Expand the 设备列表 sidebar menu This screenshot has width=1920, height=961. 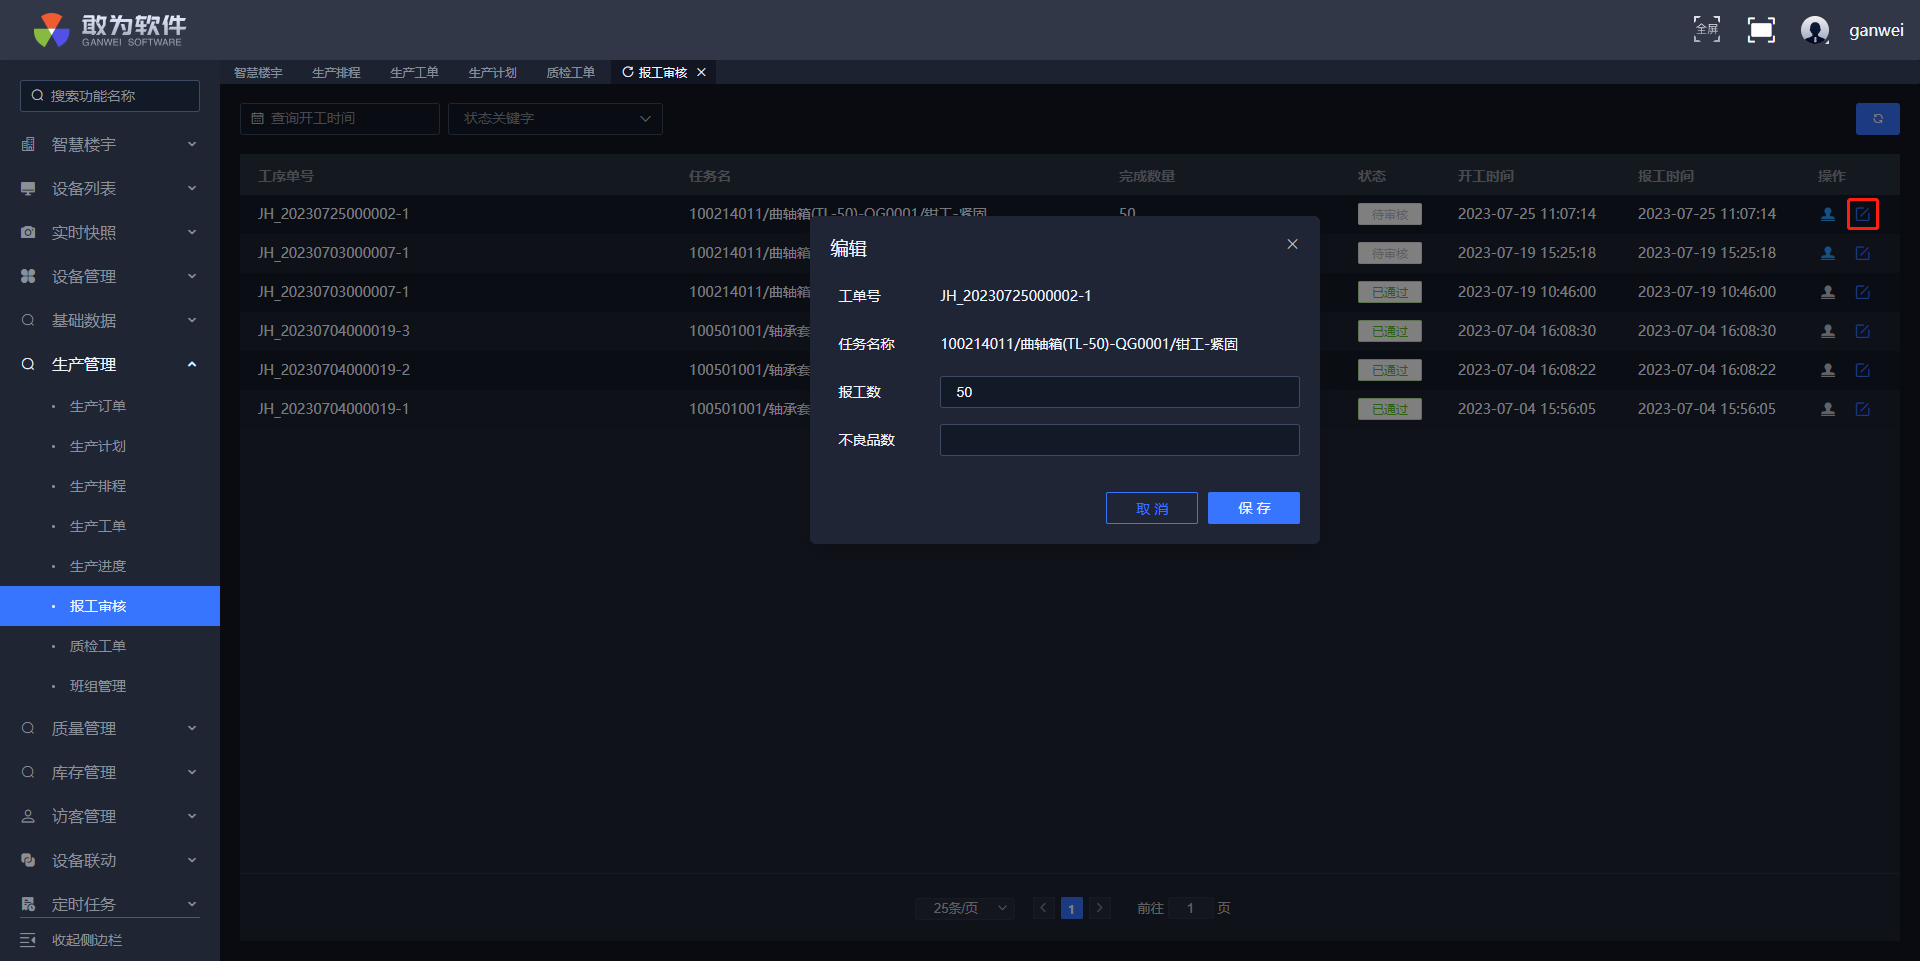coord(110,189)
